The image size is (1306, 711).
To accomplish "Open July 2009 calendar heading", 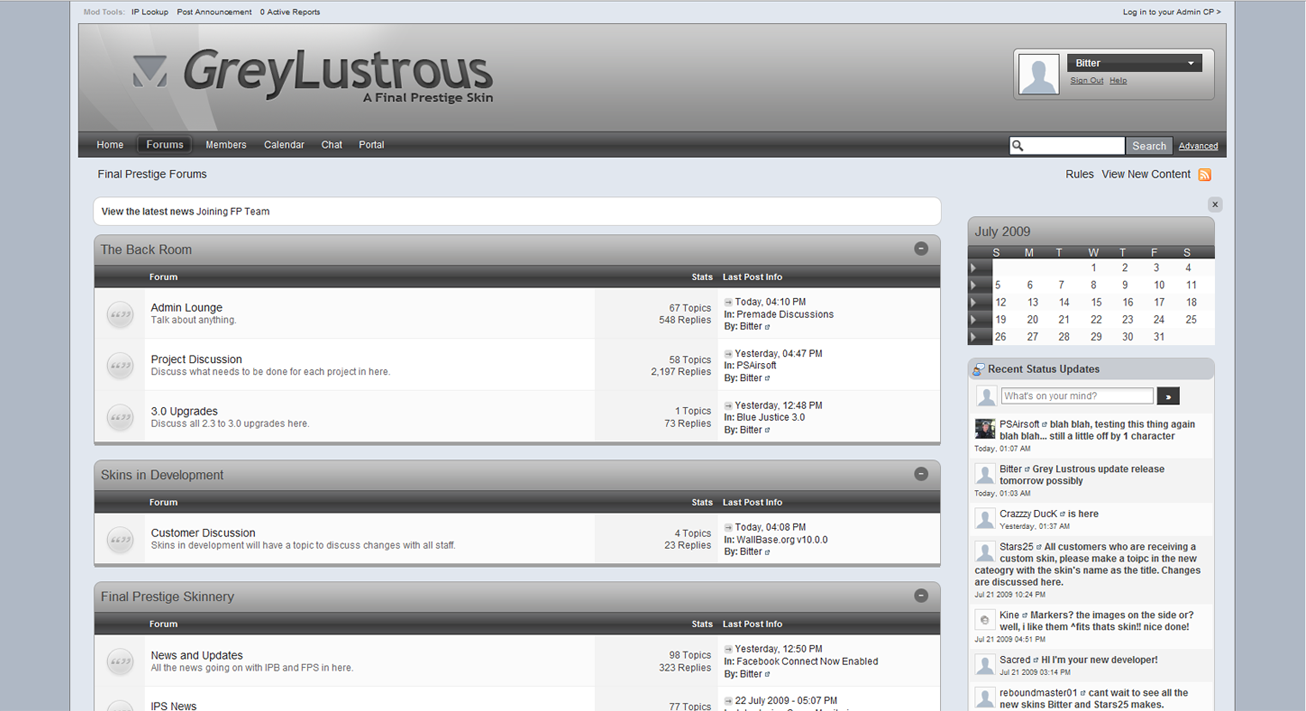I will point(1002,232).
